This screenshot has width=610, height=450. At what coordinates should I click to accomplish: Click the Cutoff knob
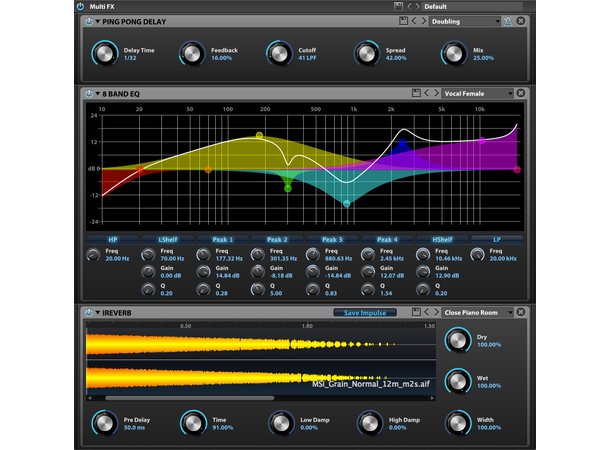(279, 54)
